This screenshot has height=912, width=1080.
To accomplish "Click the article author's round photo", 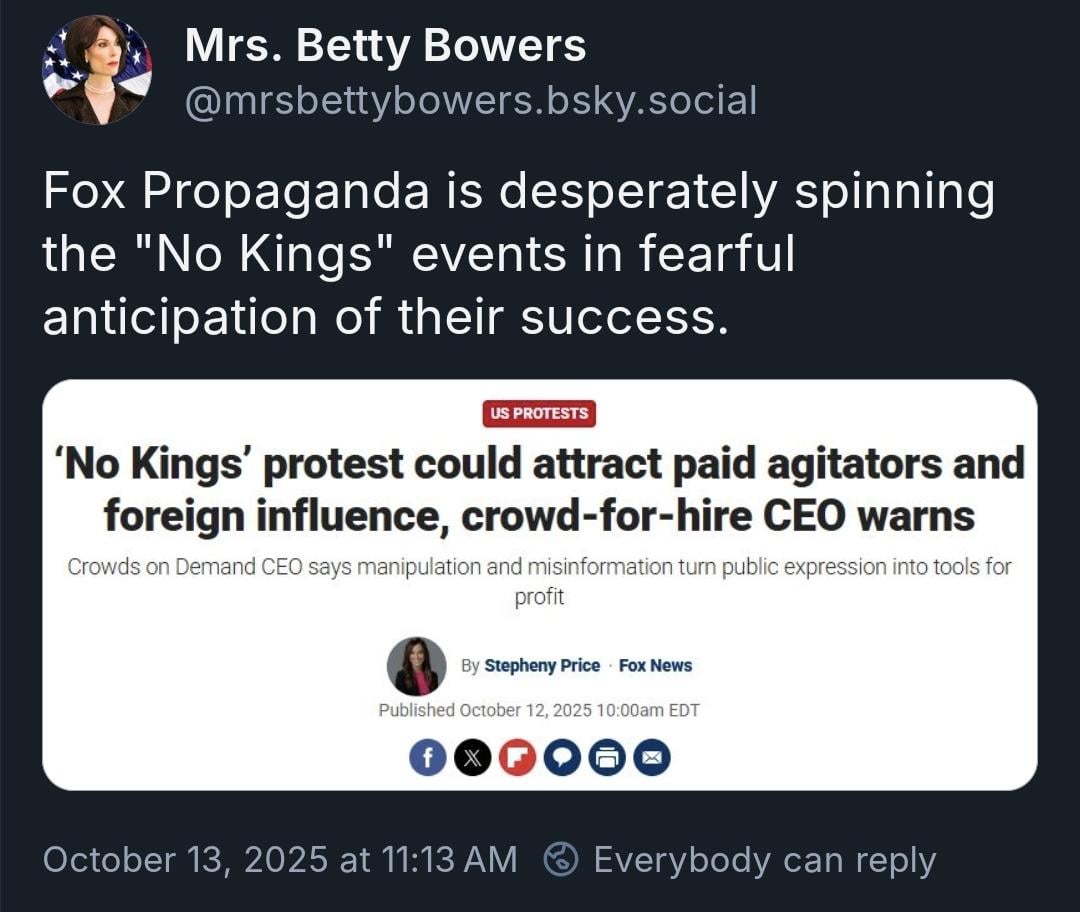I will click(417, 666).
